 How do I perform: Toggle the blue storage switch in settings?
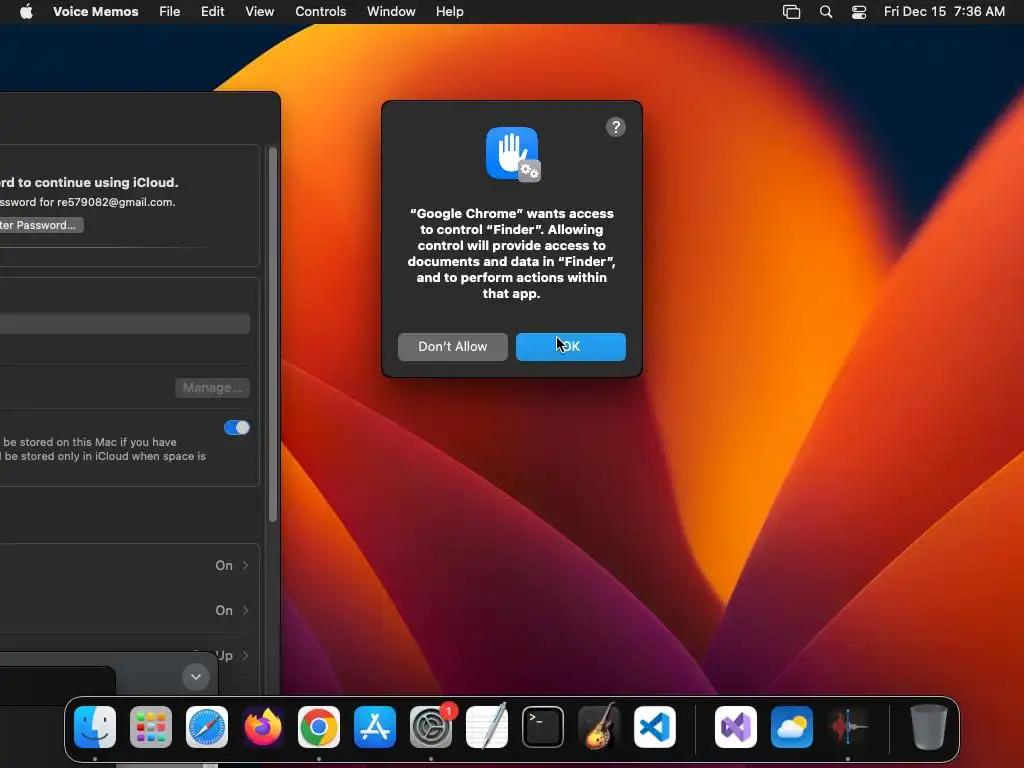pos(237,428)
